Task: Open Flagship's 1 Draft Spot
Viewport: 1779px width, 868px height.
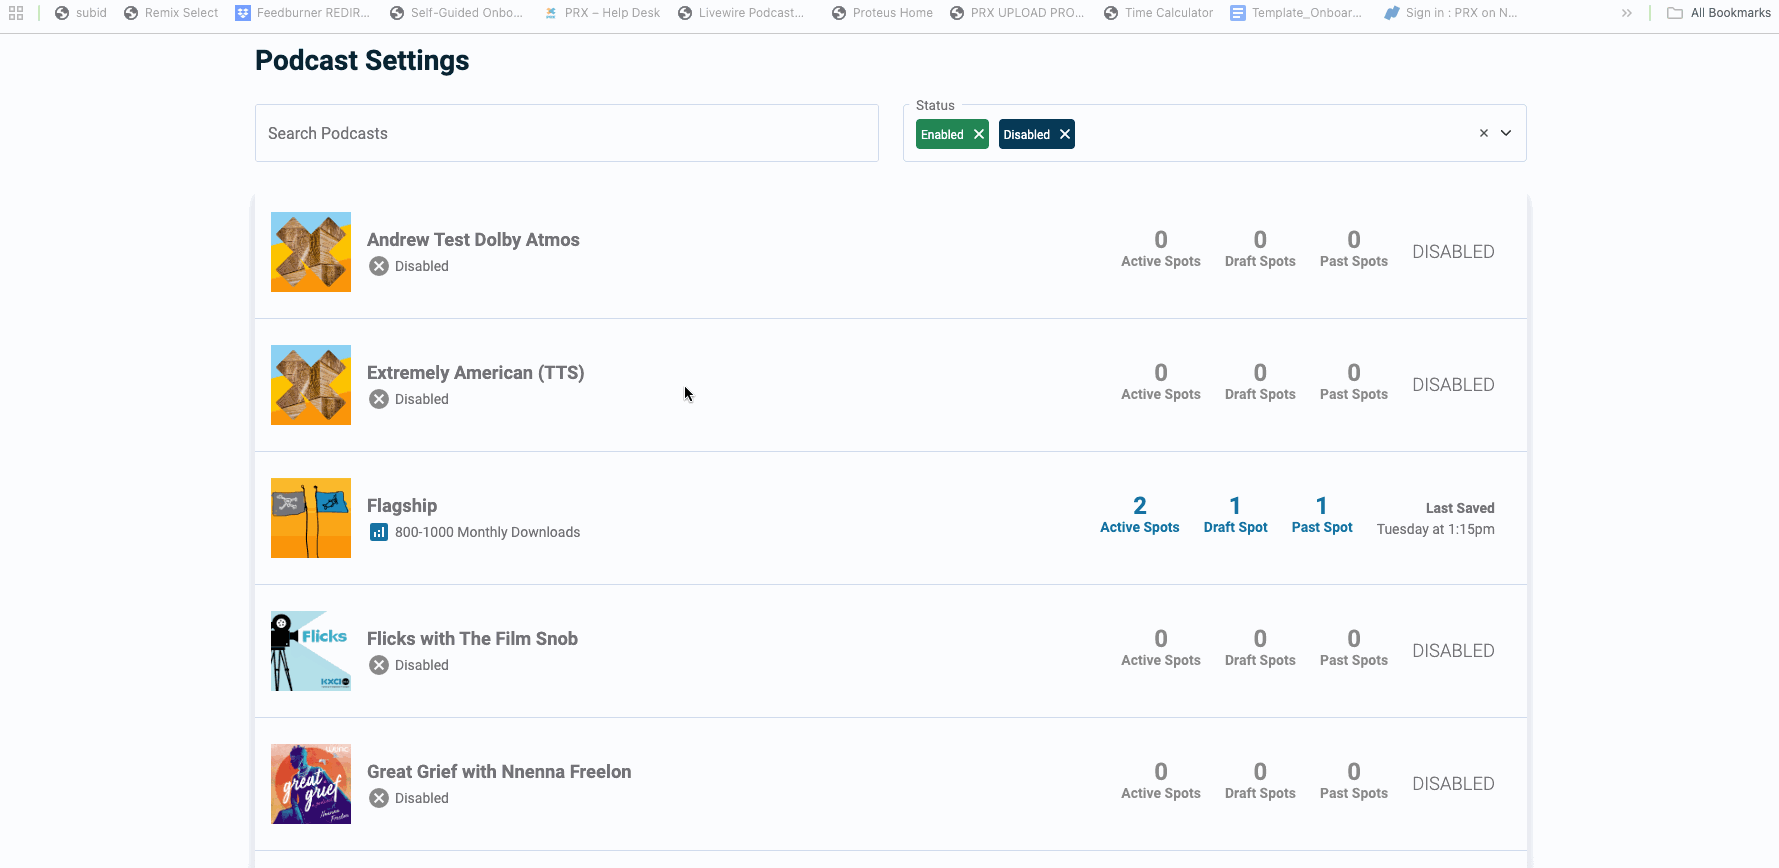Action: click(x=1235, y=515)
